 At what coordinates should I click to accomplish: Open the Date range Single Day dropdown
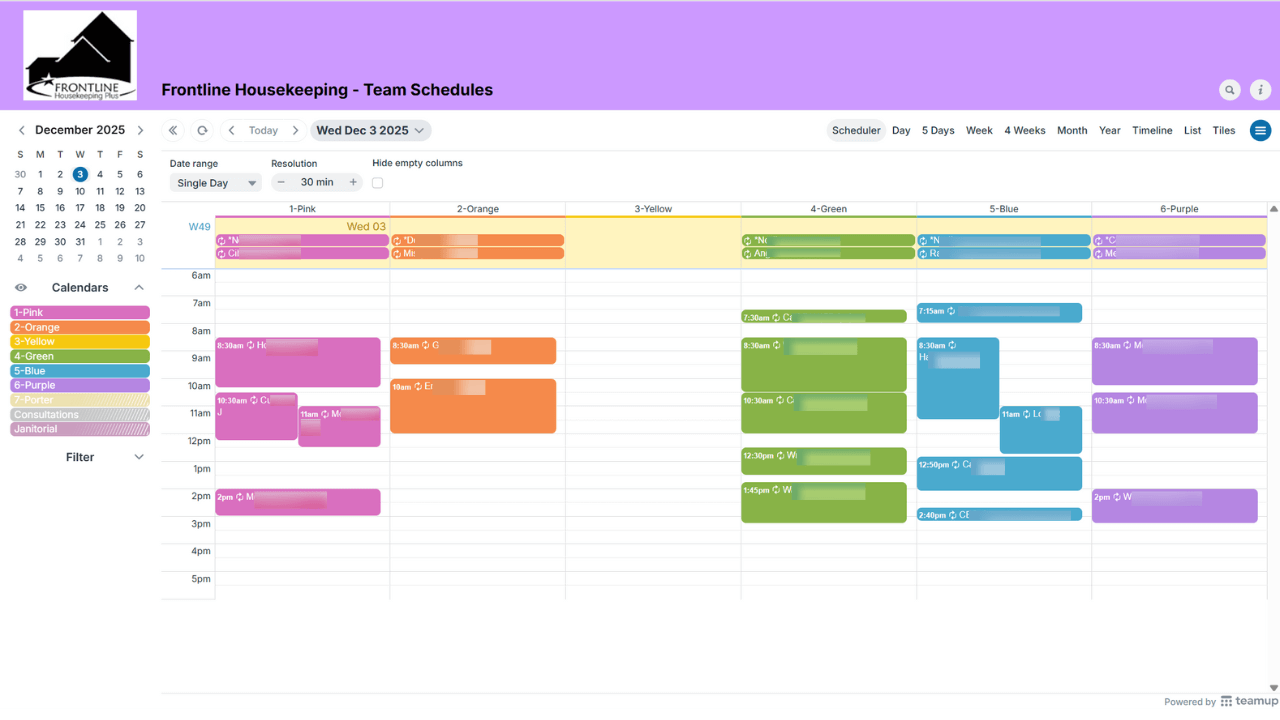coord(216,183)
